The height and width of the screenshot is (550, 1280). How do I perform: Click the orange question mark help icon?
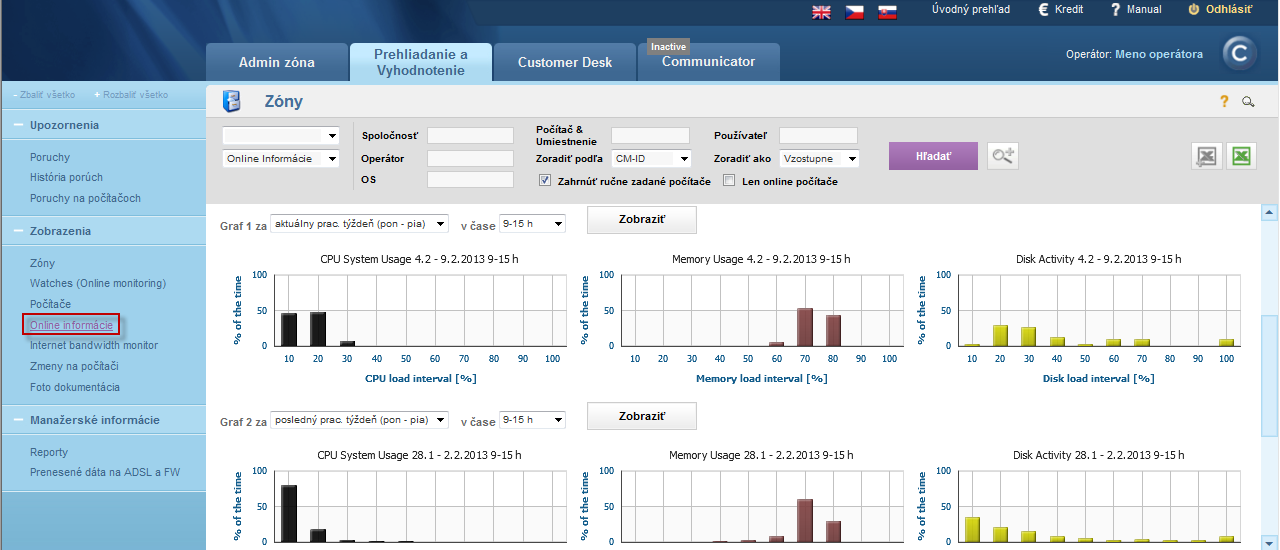pos(1223,101)
